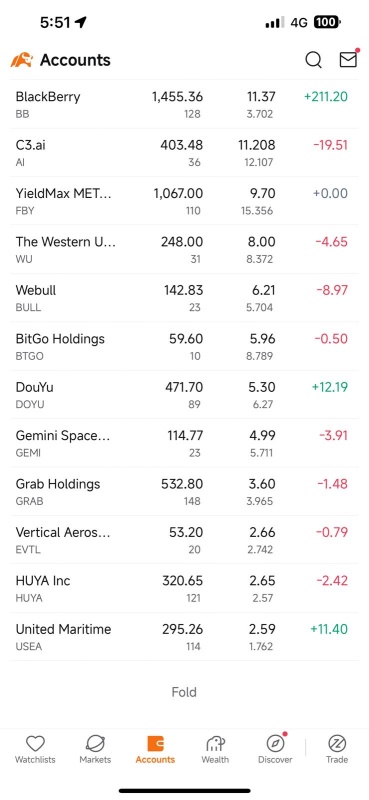Open the Webull BULL holding
The width and height of the screenshot is (369, 800).
coord(184,298)
